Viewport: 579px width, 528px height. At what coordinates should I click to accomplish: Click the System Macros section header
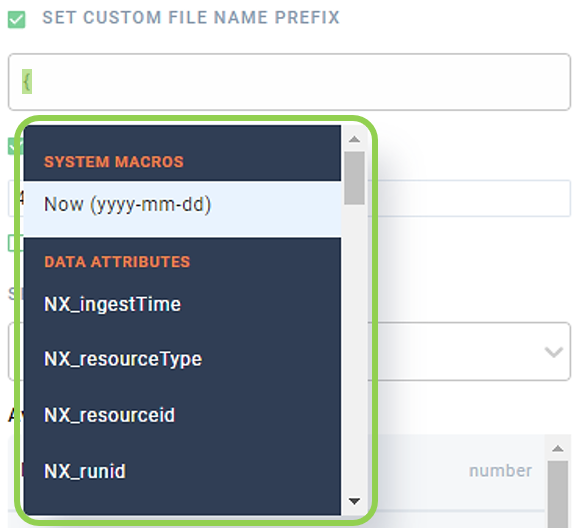(114, 162)
